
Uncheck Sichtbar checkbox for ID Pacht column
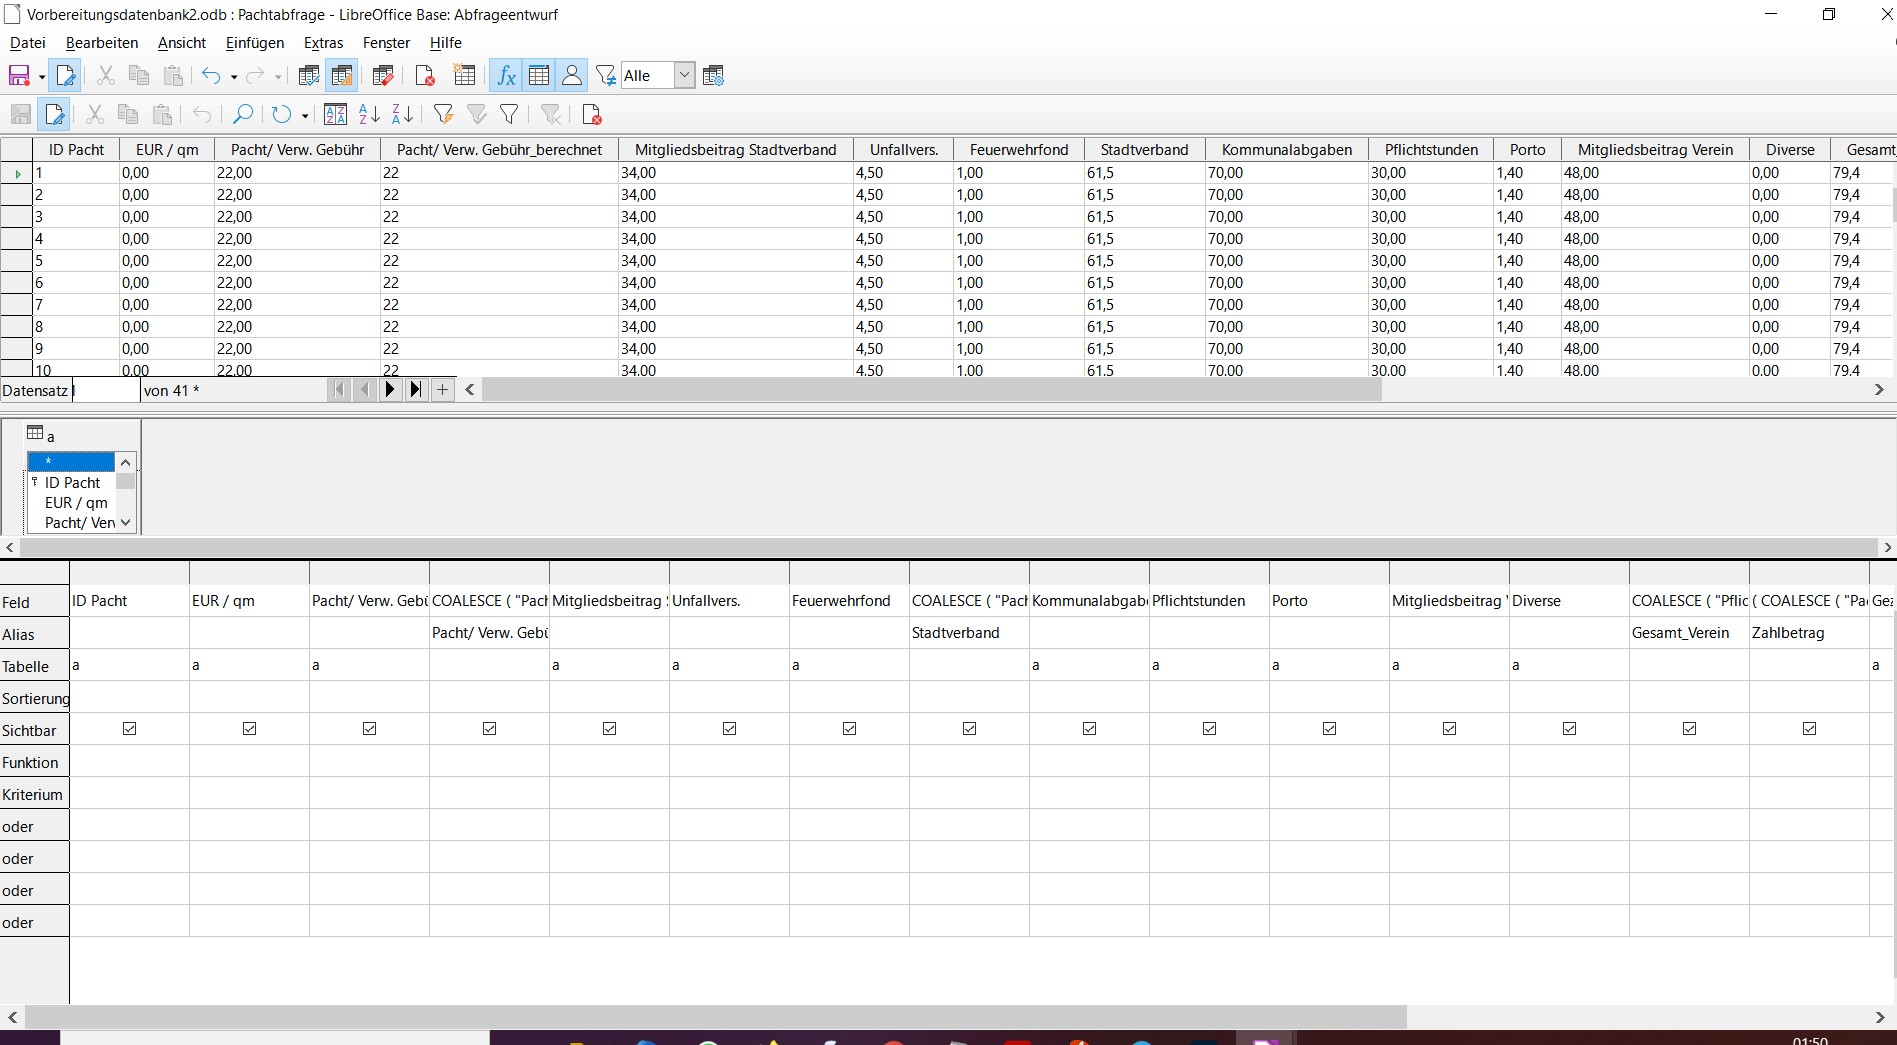coord(129,729)
